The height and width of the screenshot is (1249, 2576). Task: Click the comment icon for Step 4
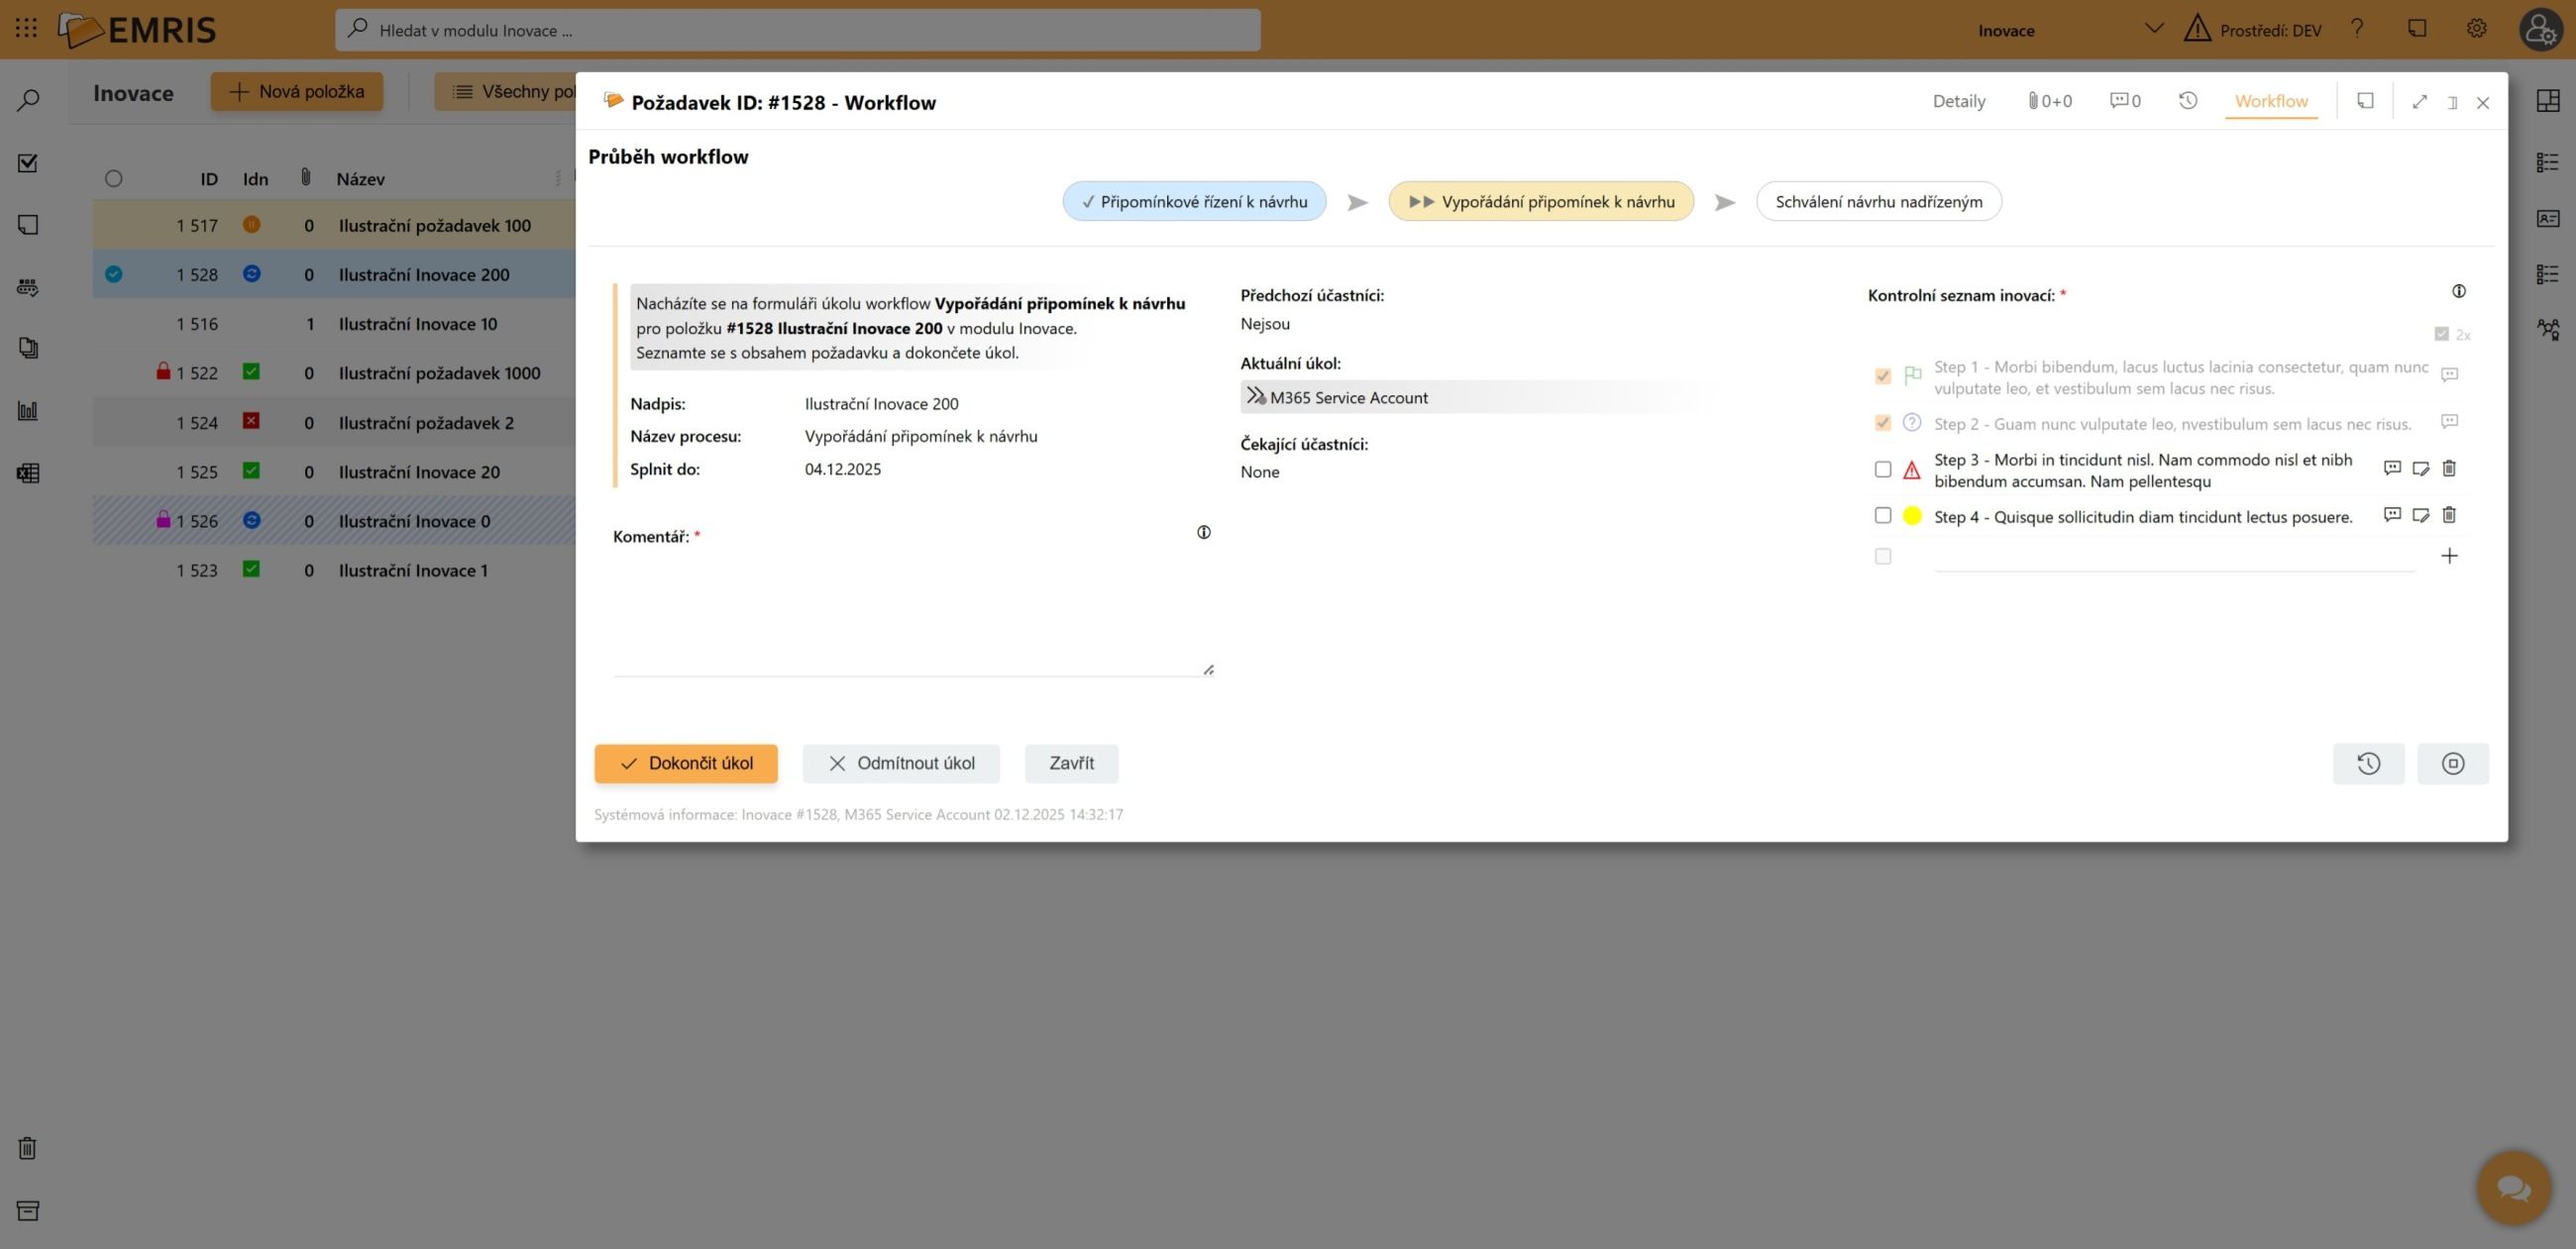pos(2392,515)
